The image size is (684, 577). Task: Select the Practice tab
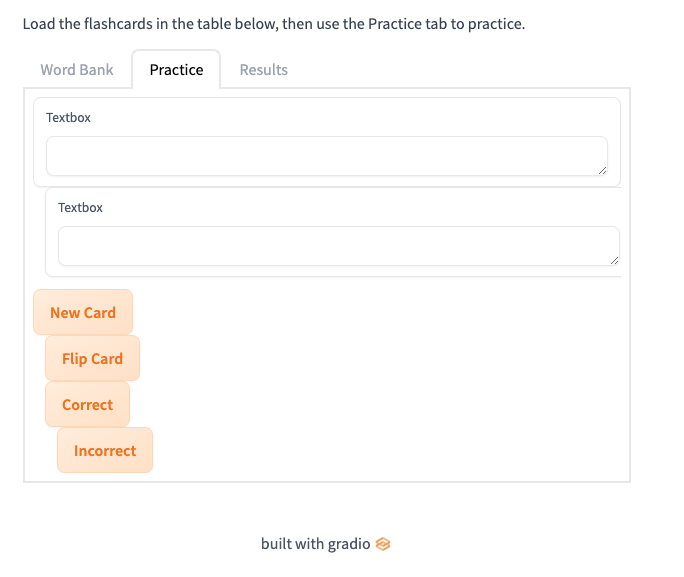click(176, 70)
